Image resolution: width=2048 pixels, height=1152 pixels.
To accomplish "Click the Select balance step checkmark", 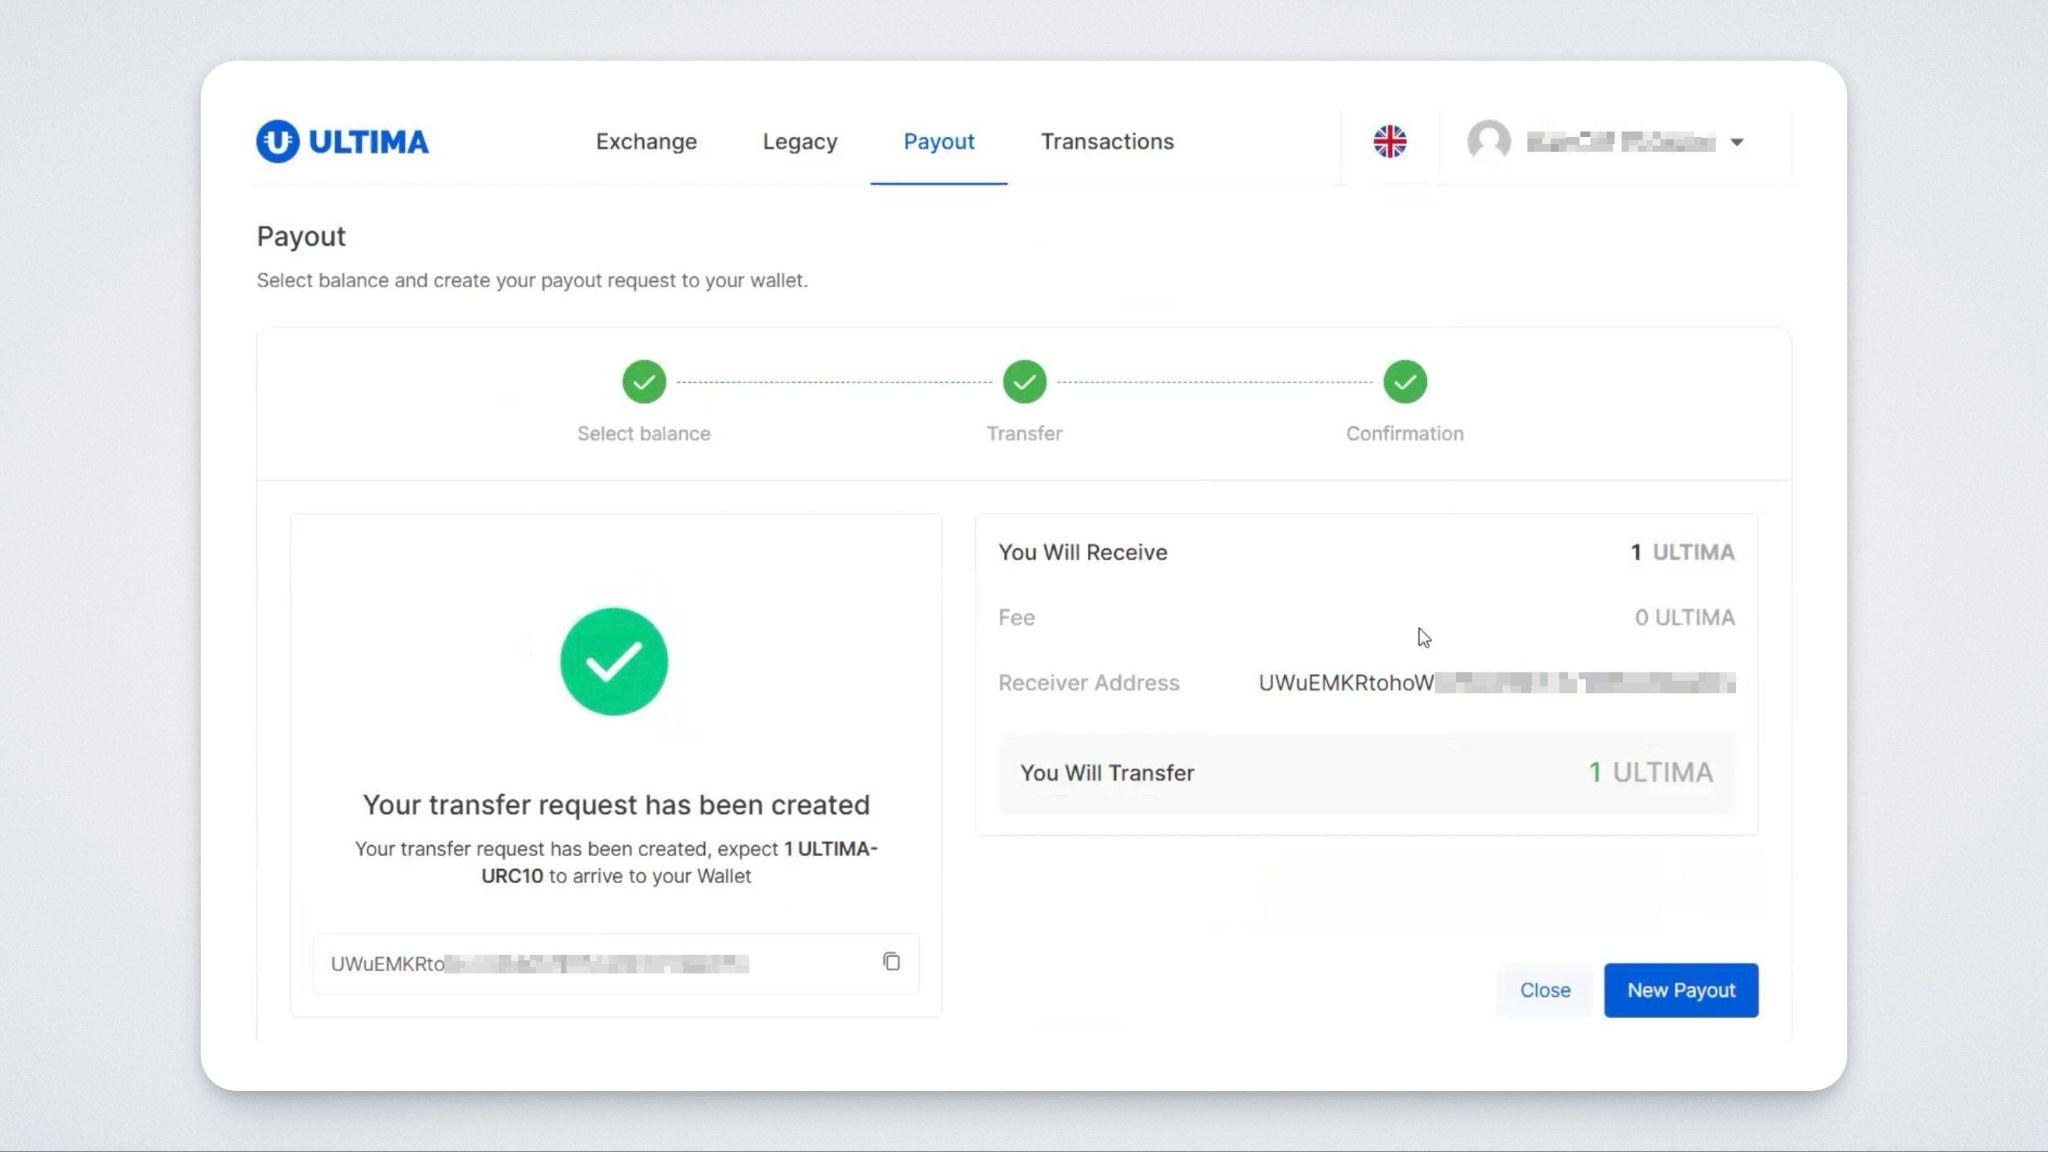I will (644, 382).
